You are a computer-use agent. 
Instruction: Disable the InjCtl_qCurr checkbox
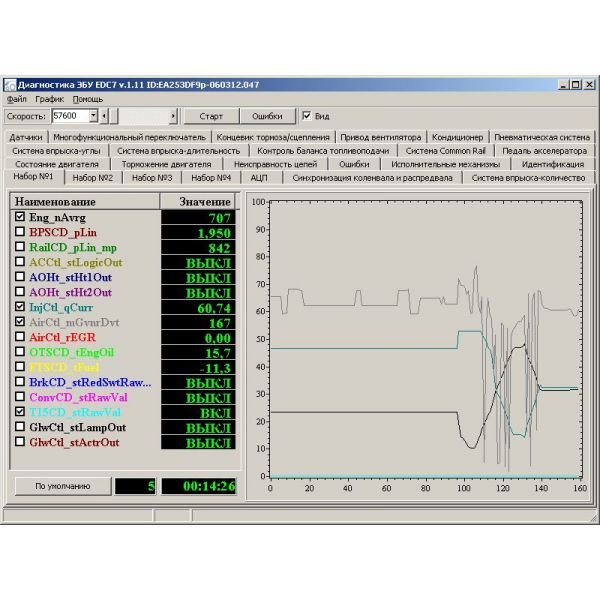(x=20, y=307)
